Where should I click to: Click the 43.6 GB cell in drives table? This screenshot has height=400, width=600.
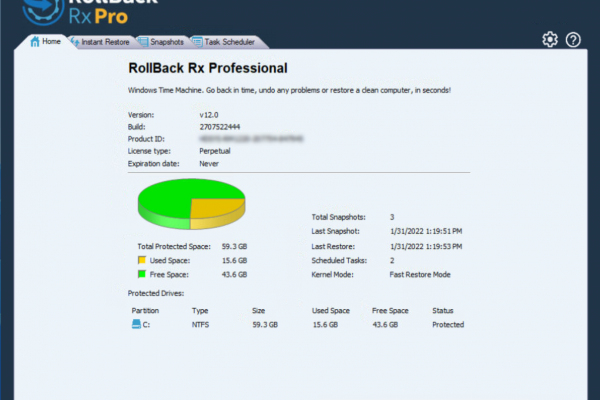coord(385,325)
